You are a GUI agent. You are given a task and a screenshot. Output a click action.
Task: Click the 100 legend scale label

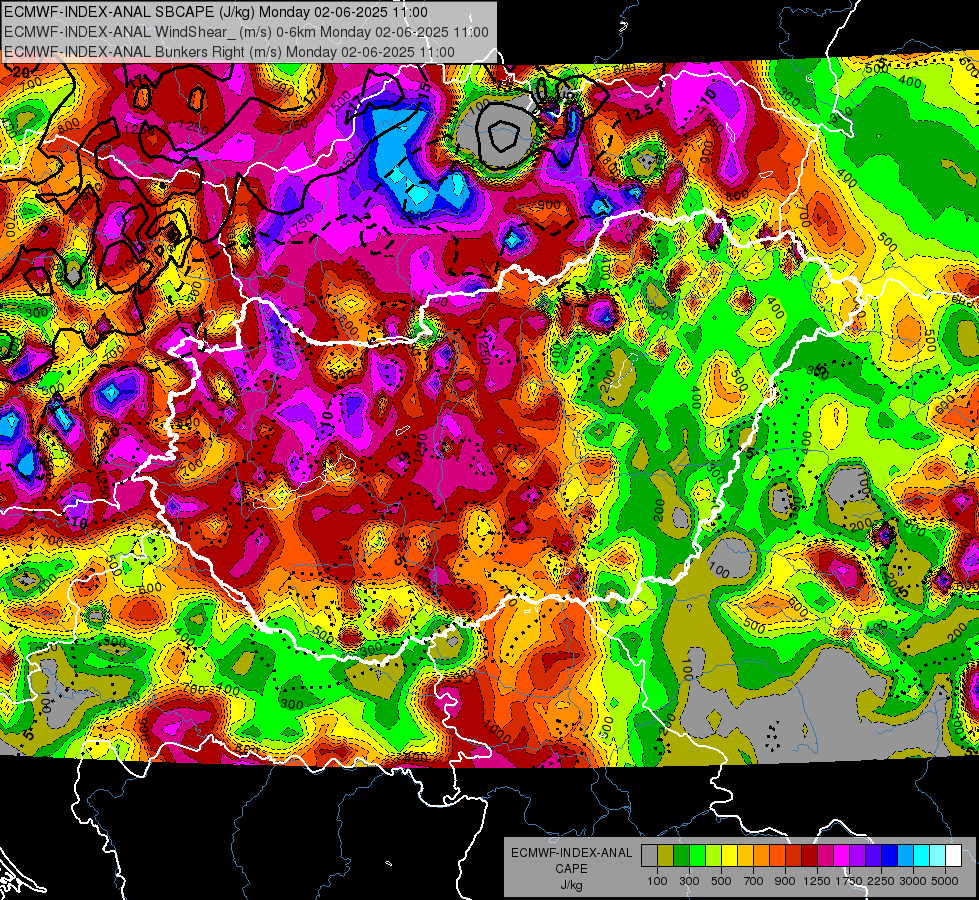click(657, 881)
